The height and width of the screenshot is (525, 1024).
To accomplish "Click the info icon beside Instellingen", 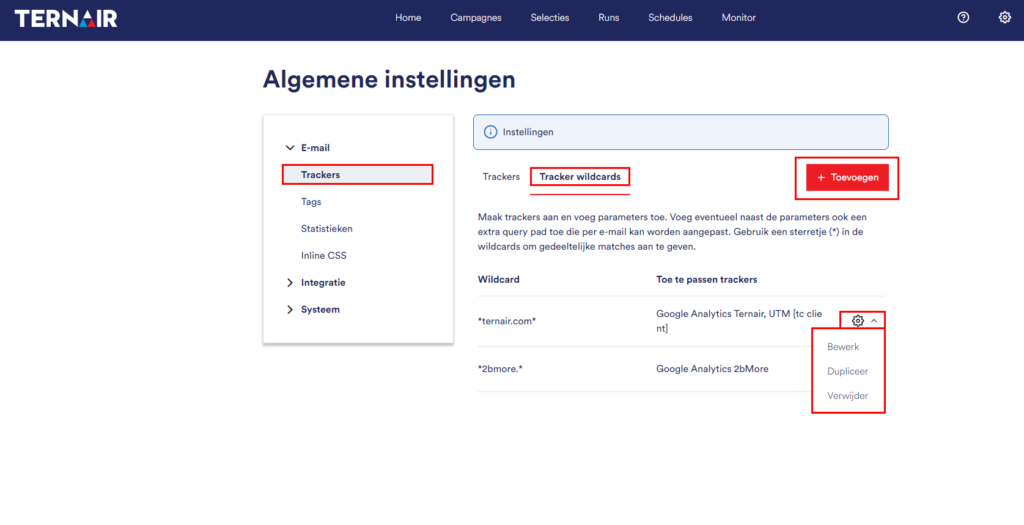I will point(490,132).
